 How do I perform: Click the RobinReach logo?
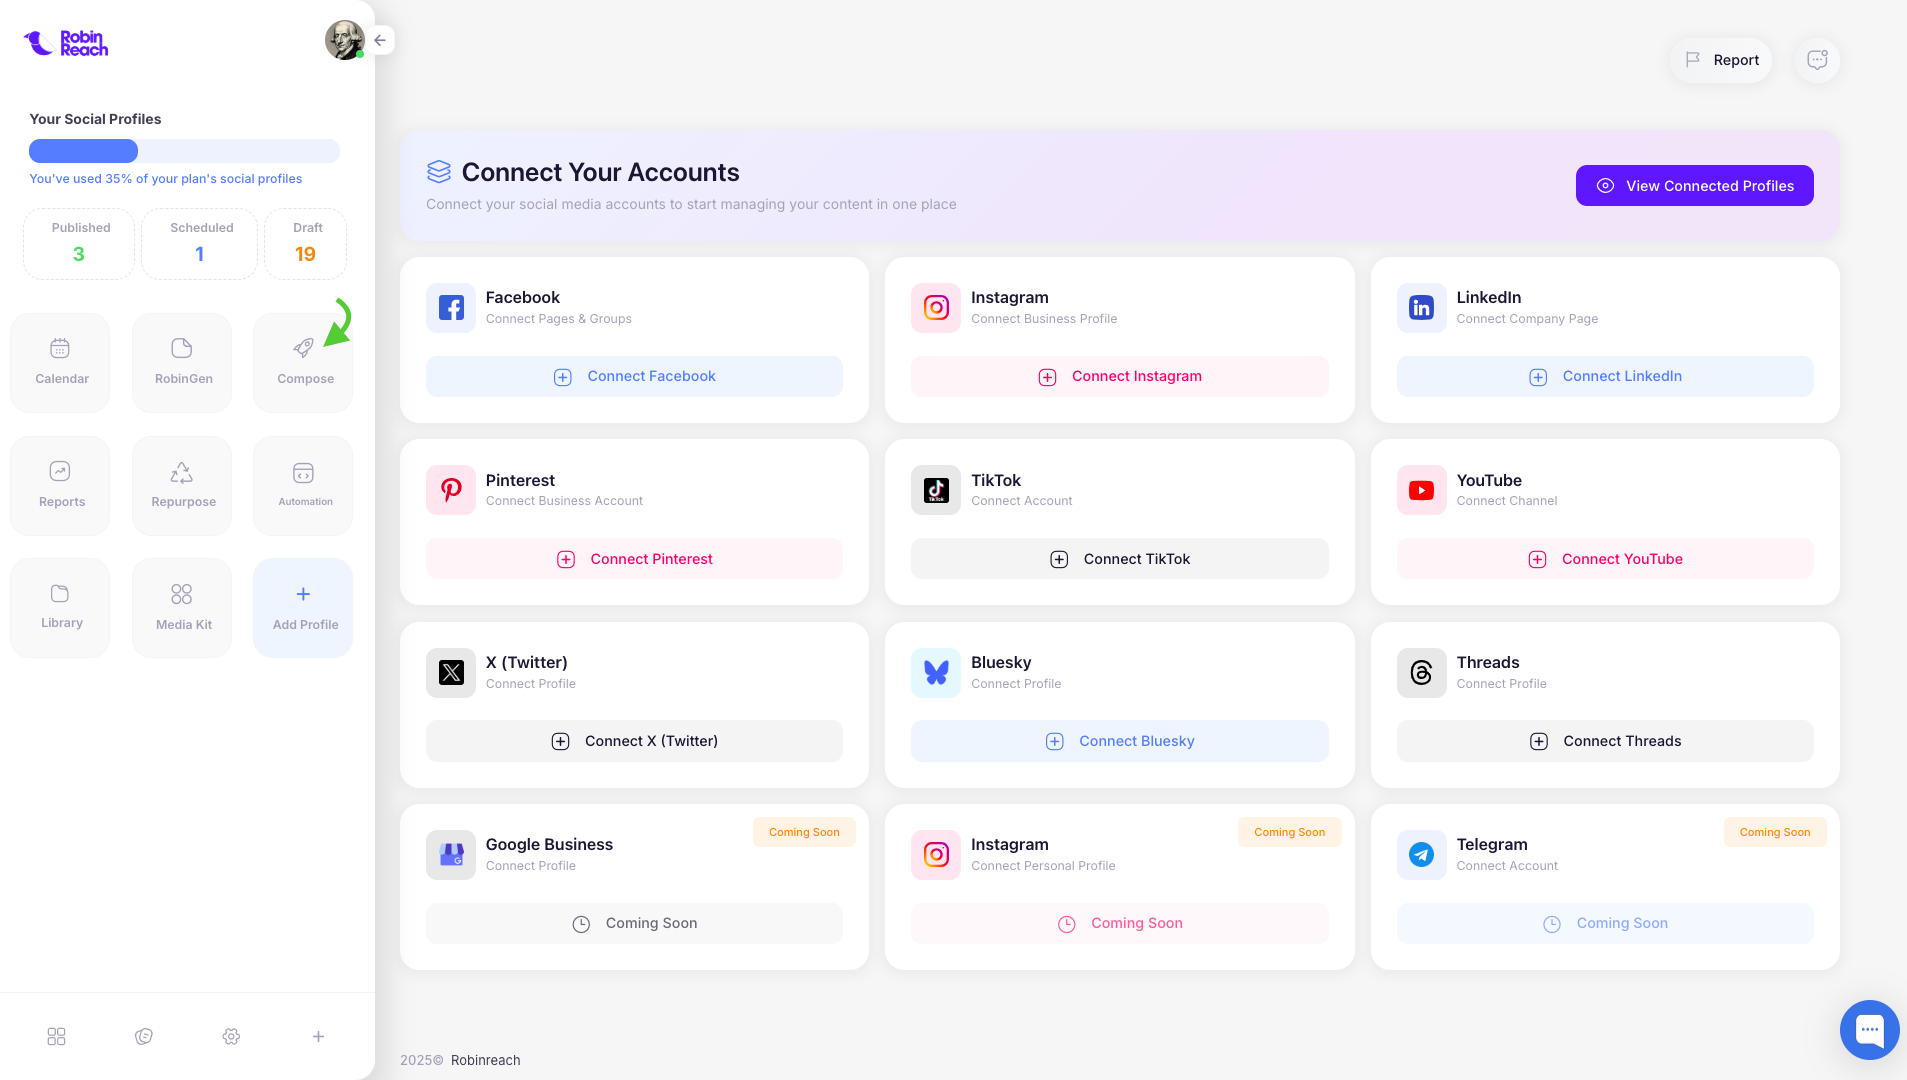coord(65,41)
